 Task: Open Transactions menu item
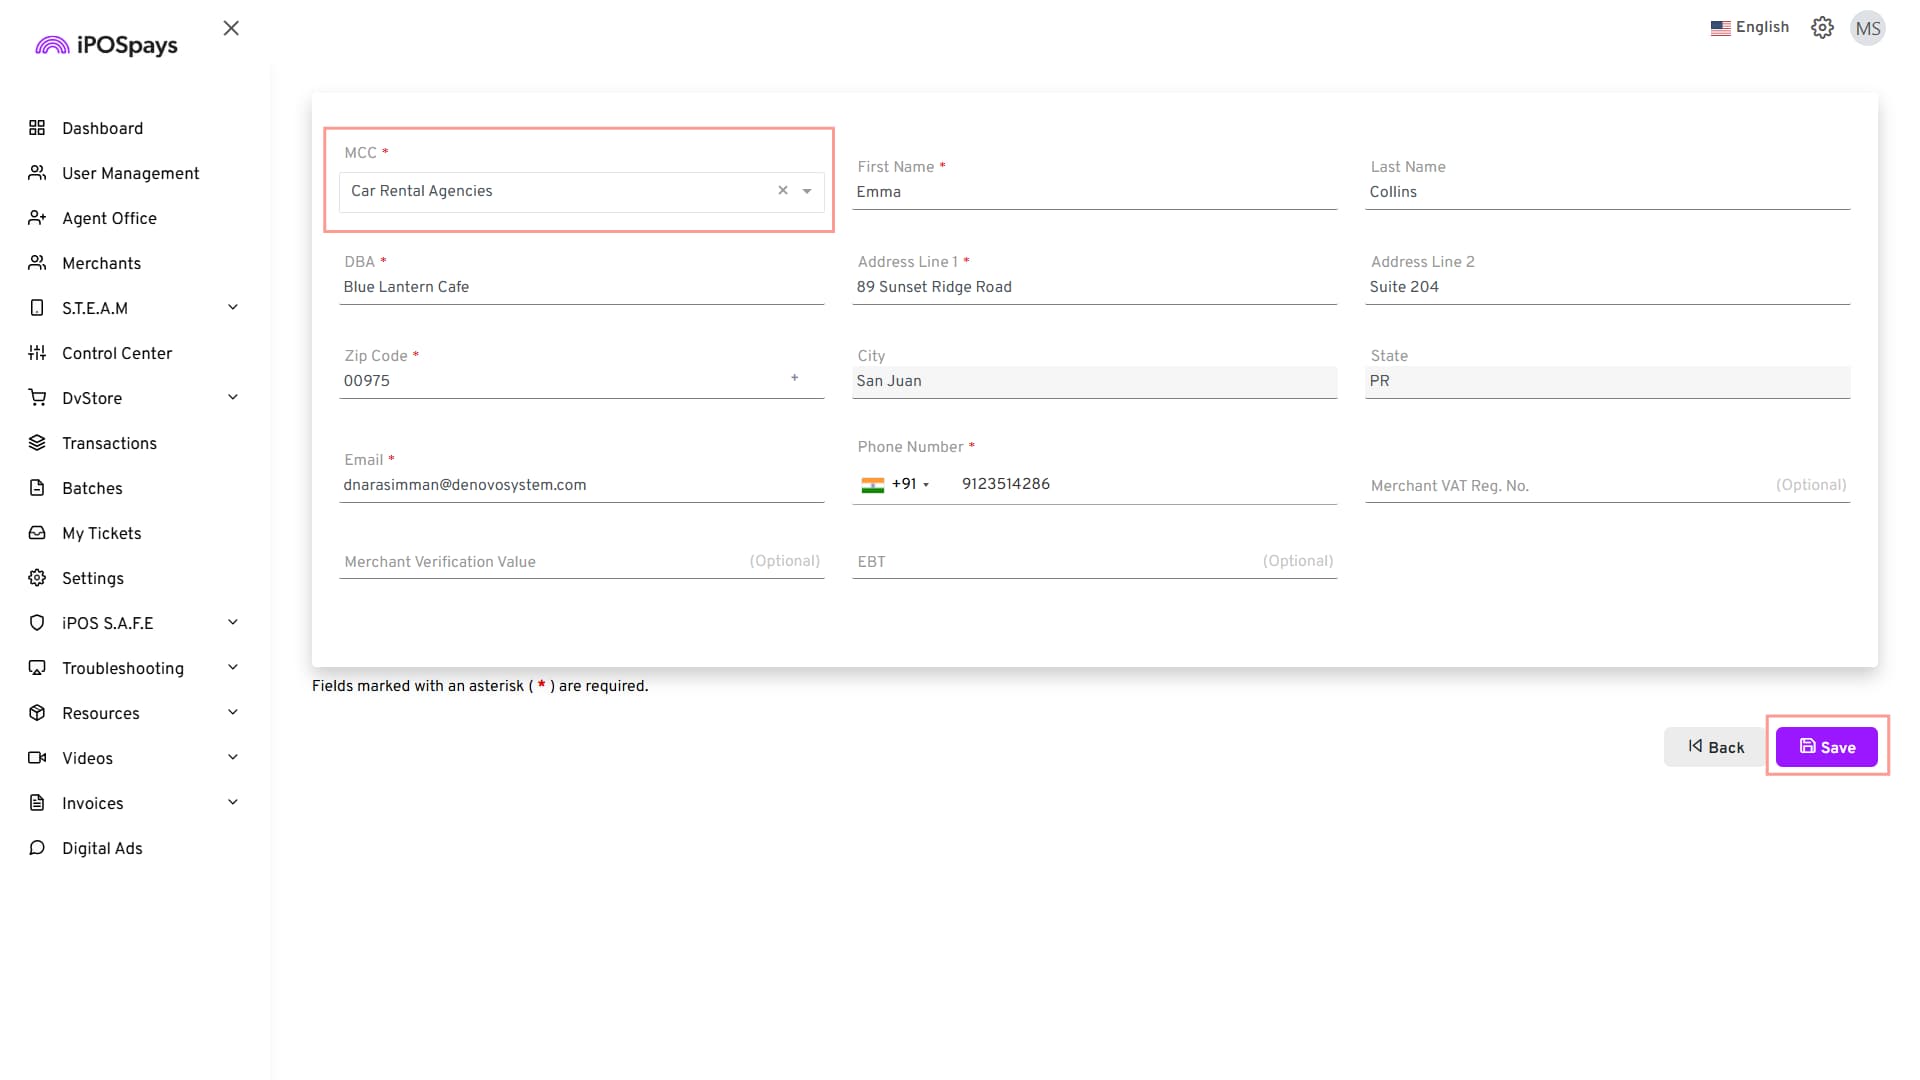tap(109, 443)
